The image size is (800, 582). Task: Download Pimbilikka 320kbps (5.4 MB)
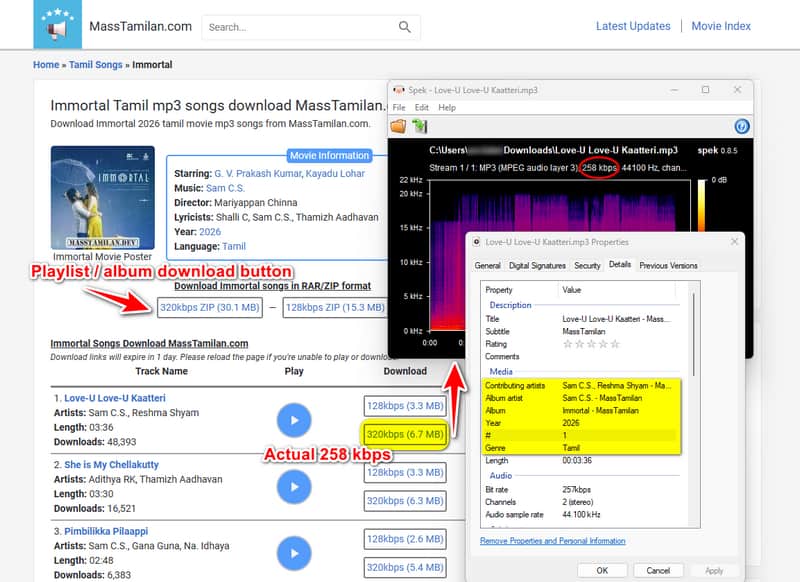click(x=405, y=567)
